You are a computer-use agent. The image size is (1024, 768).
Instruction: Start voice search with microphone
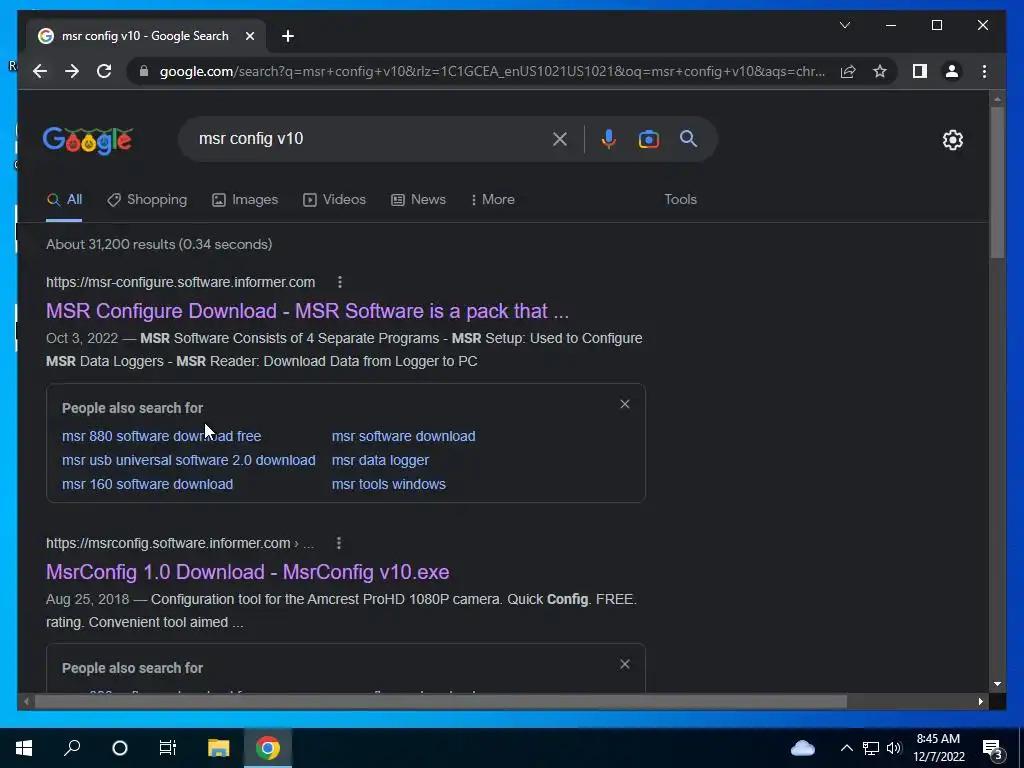point(608,139)
